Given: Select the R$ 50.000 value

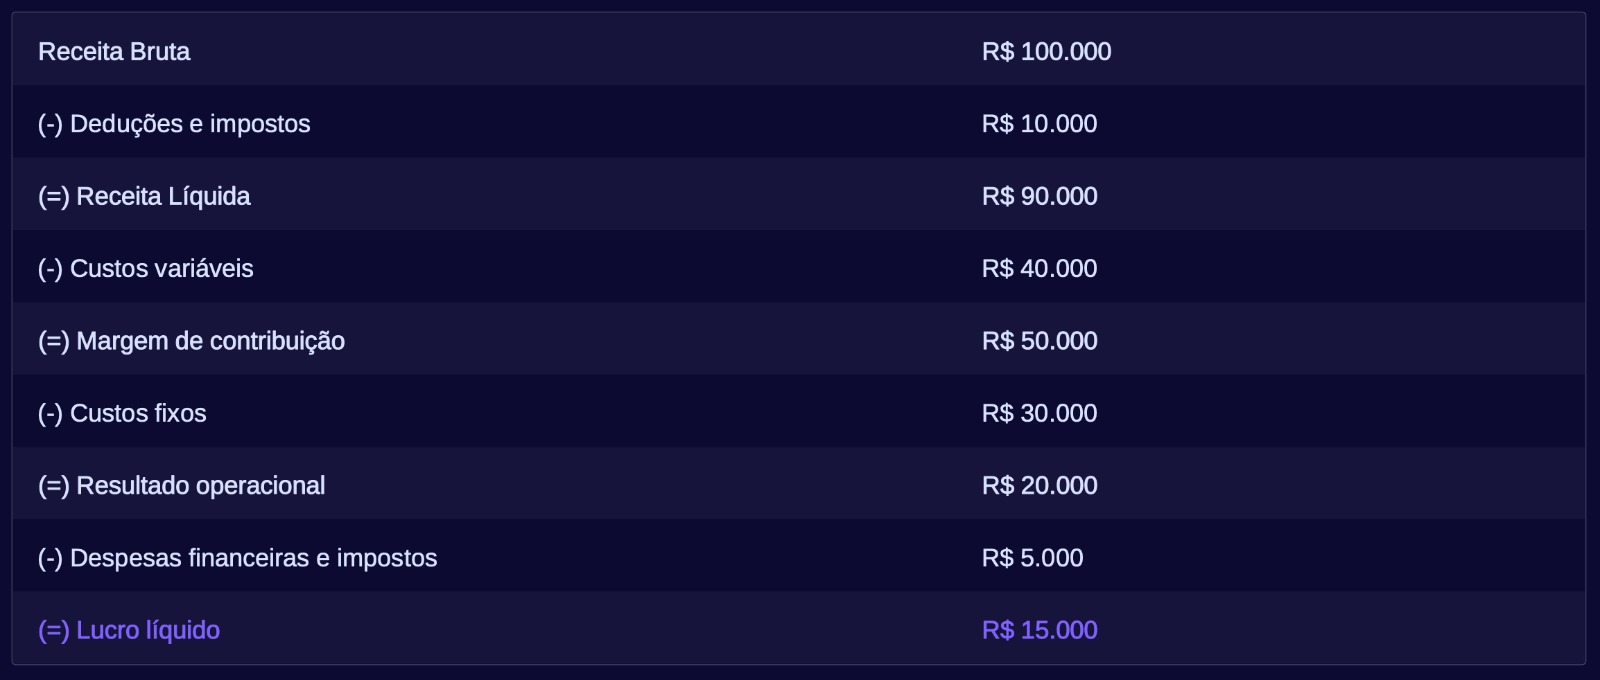Looking at the screenshot, I should [x=1039, y=341].
